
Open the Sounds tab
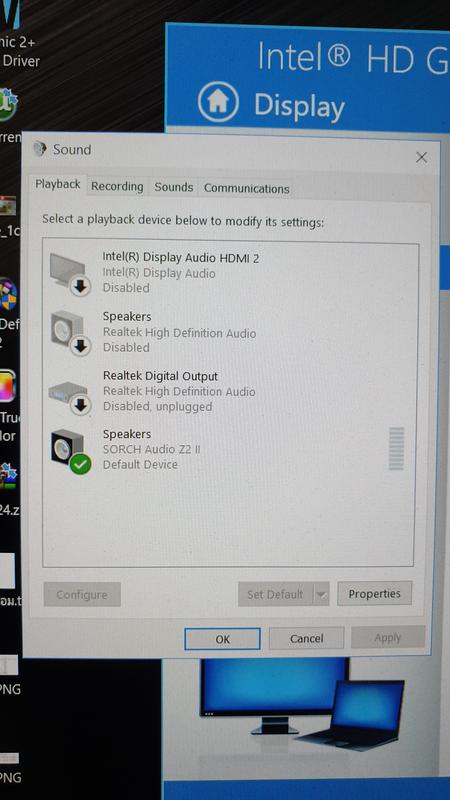(173, 187)
